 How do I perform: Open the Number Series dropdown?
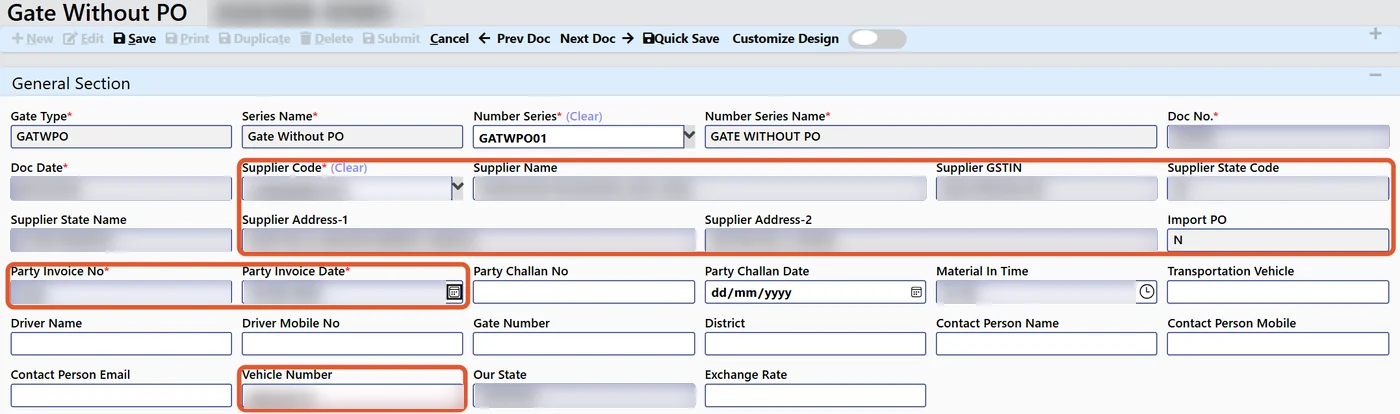point(689,135)
